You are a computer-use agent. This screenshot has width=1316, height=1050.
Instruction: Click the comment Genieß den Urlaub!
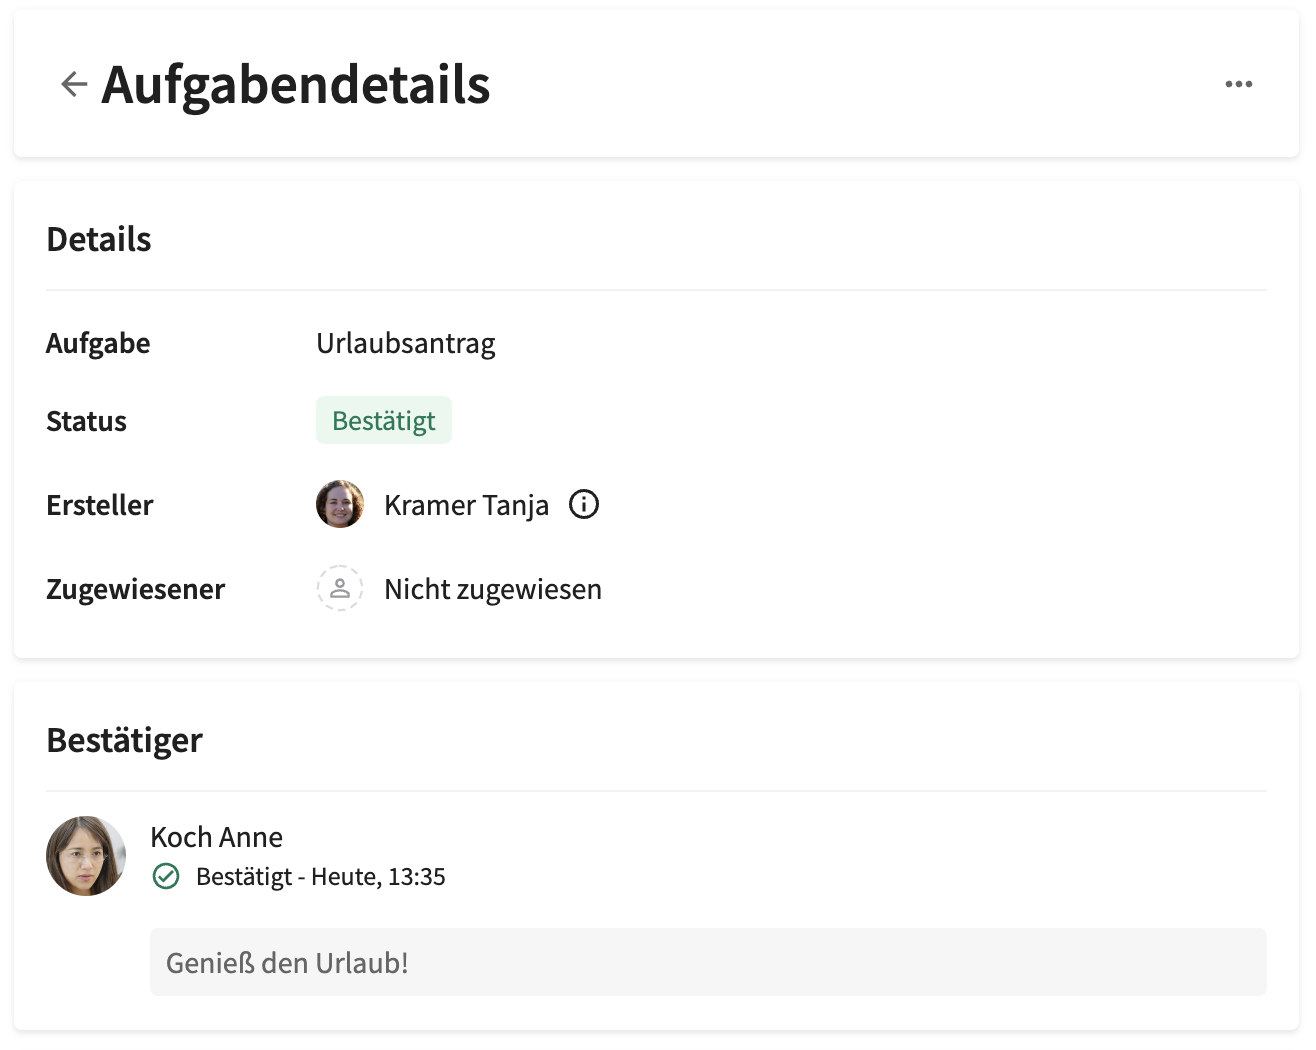coord(289,962)
